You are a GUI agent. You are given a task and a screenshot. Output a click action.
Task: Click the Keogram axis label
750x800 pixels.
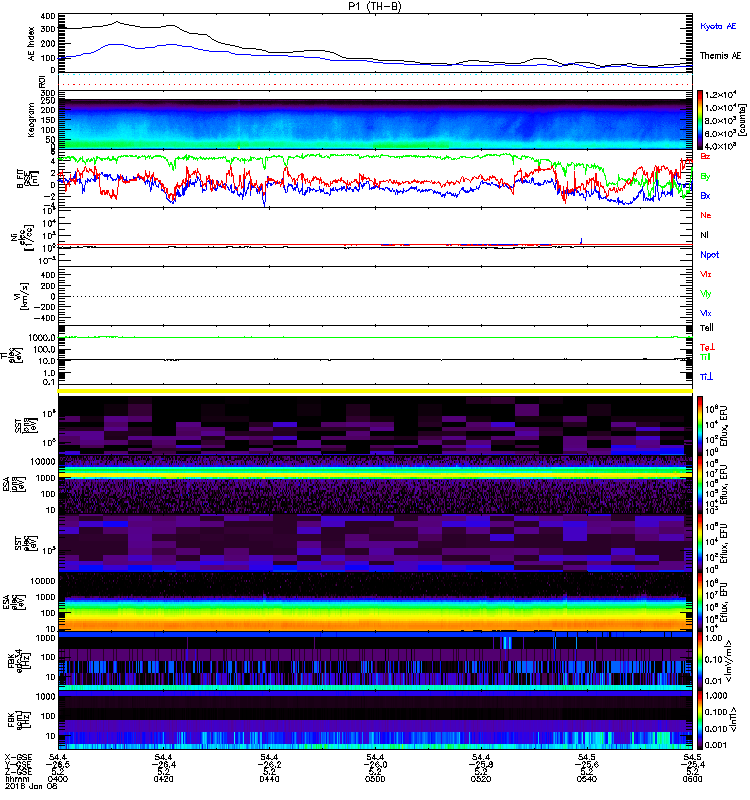coord(32,119)
